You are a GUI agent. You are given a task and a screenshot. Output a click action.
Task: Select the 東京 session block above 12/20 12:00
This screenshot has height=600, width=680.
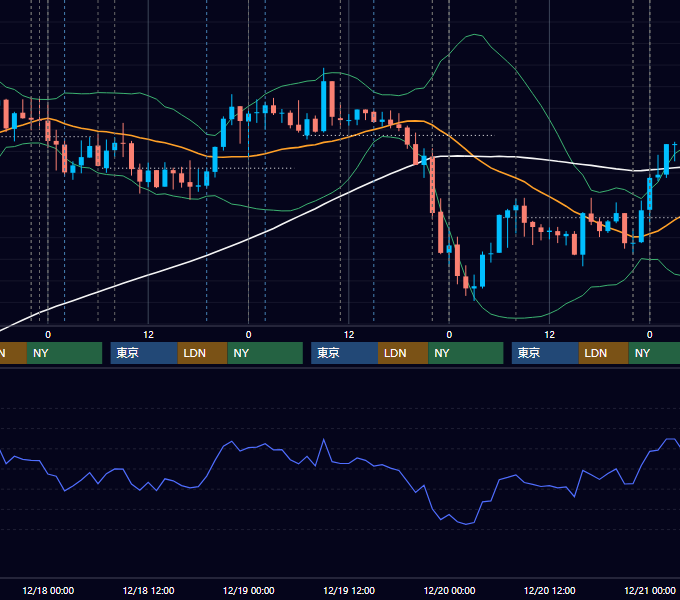click(545, 353)
